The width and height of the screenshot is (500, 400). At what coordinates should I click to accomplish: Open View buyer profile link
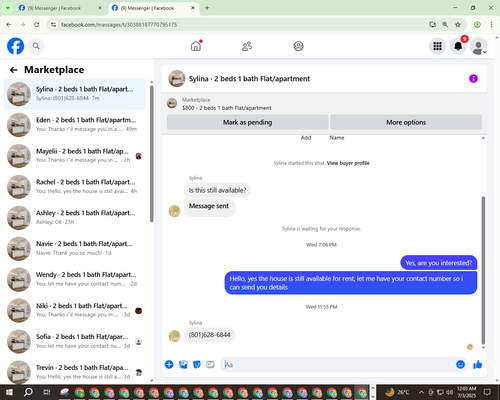tap(348, 163)
